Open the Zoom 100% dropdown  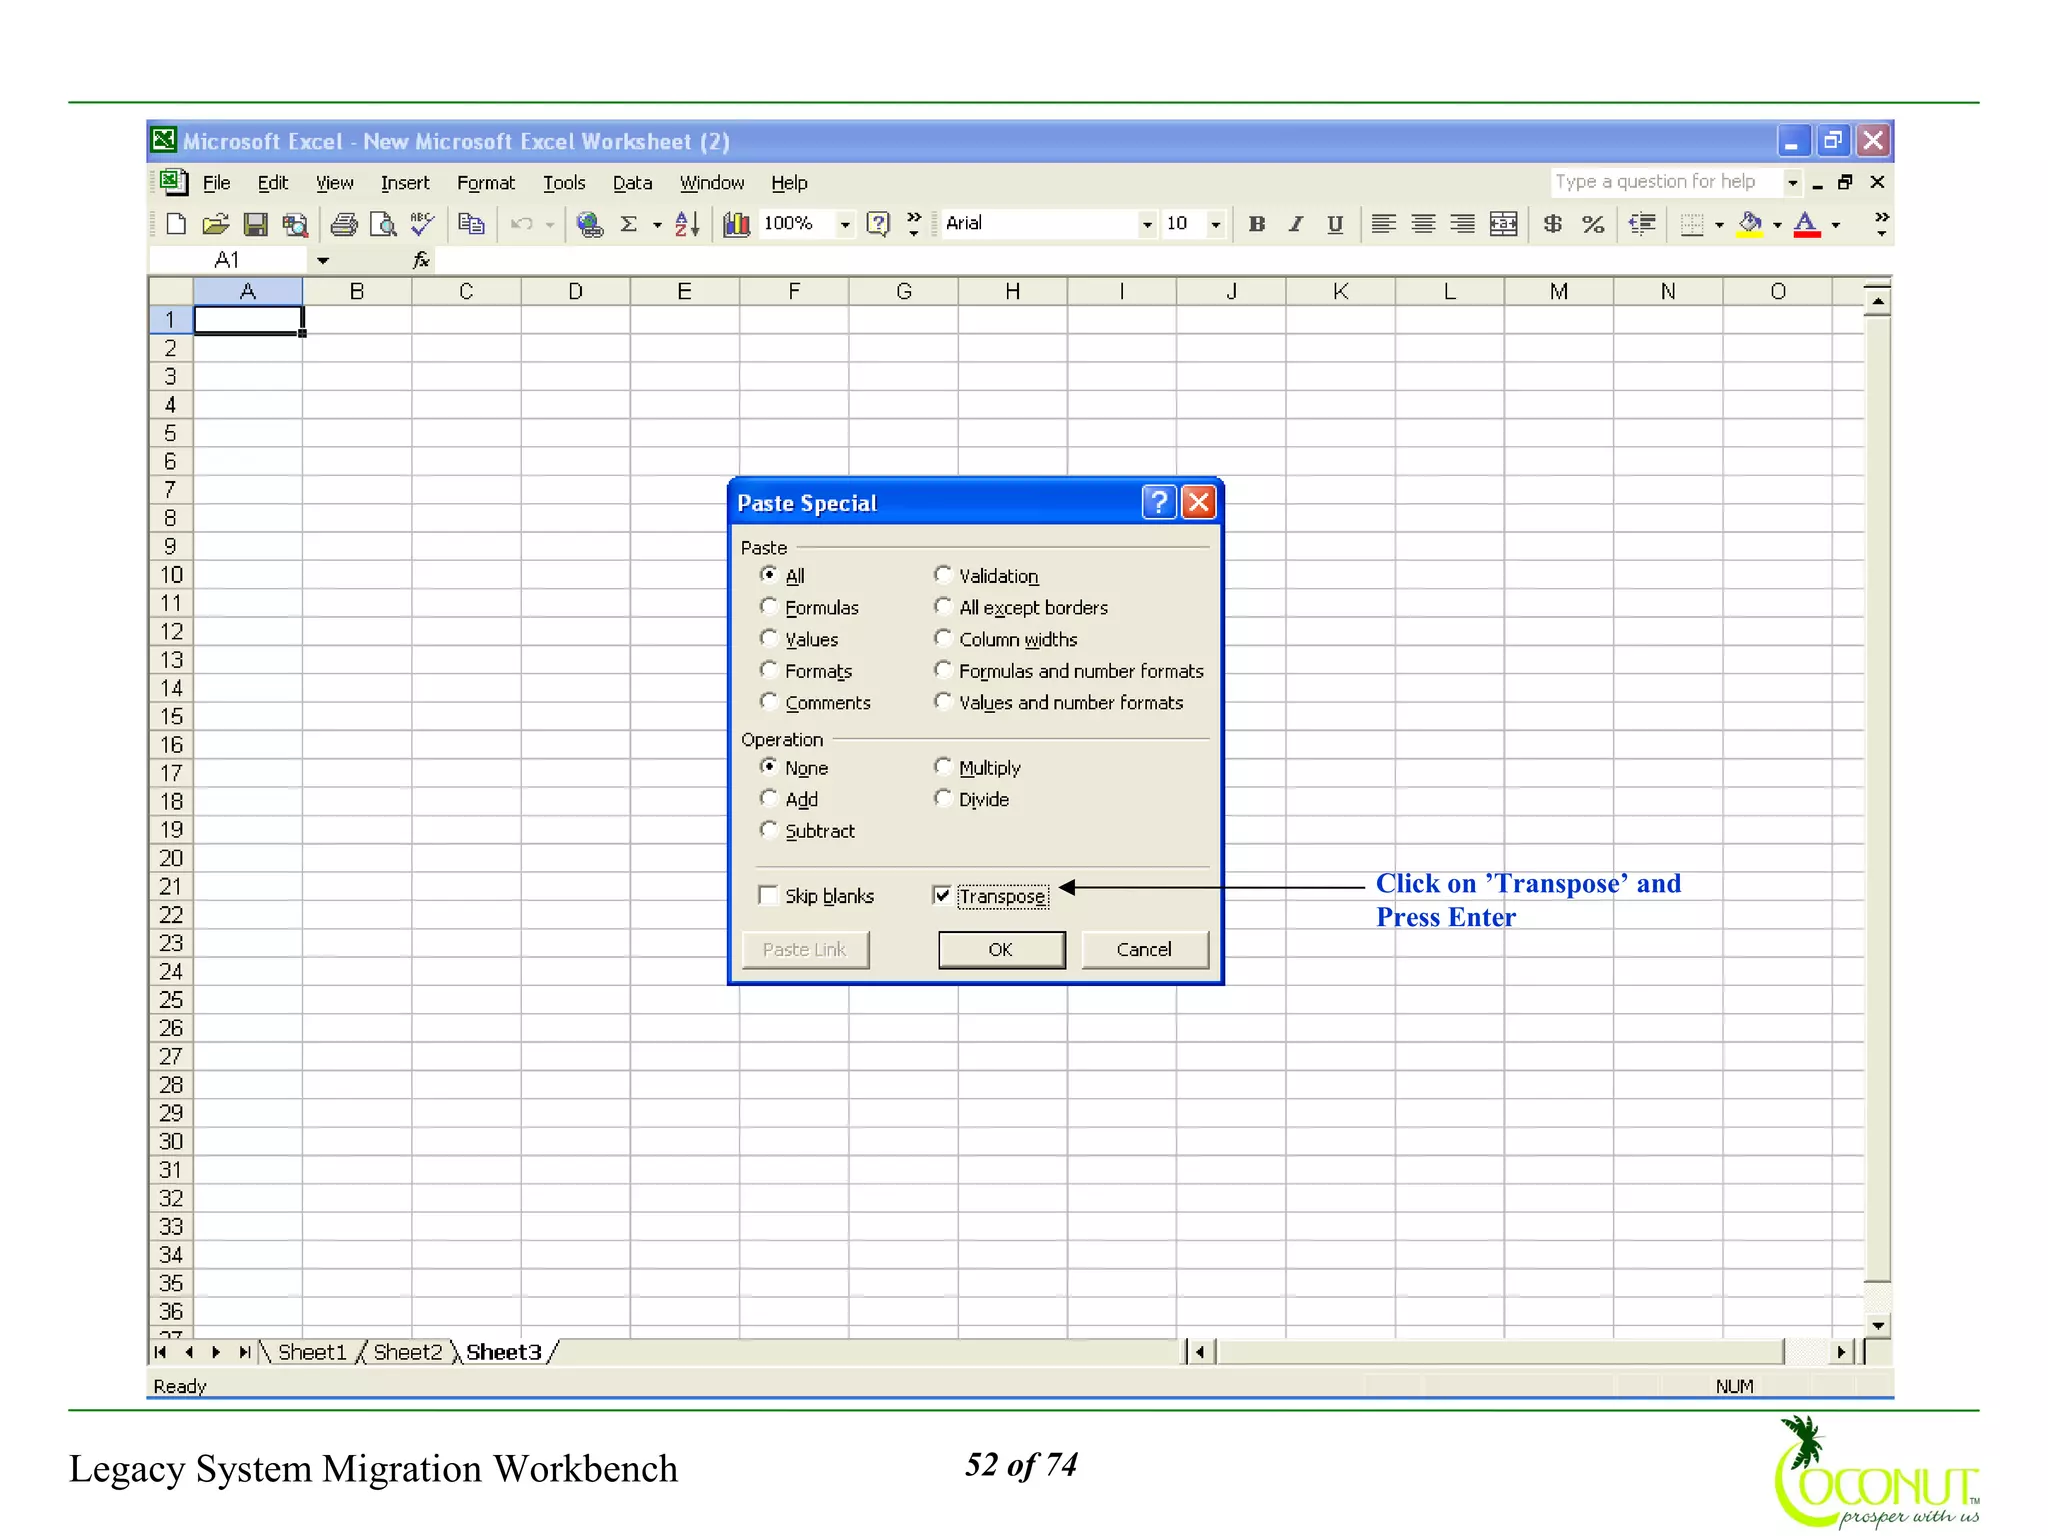(845, 224)
